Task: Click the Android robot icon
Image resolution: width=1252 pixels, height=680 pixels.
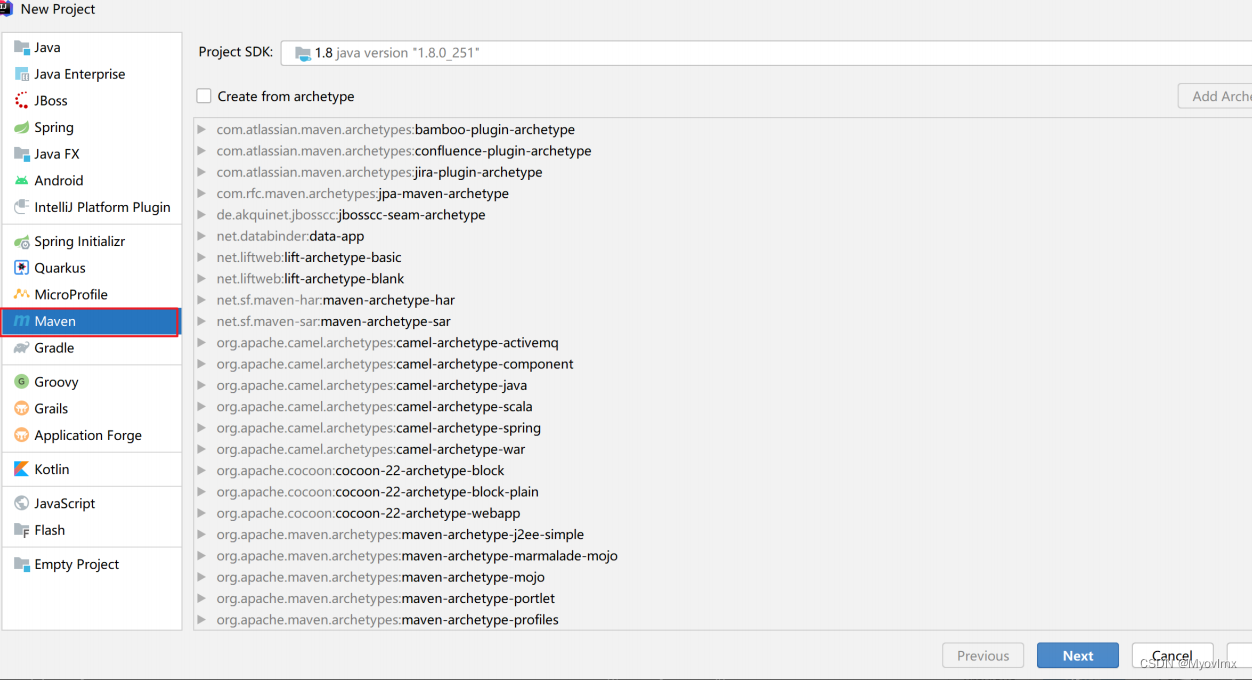Action: pyautogui.click(x=22, y=181)
